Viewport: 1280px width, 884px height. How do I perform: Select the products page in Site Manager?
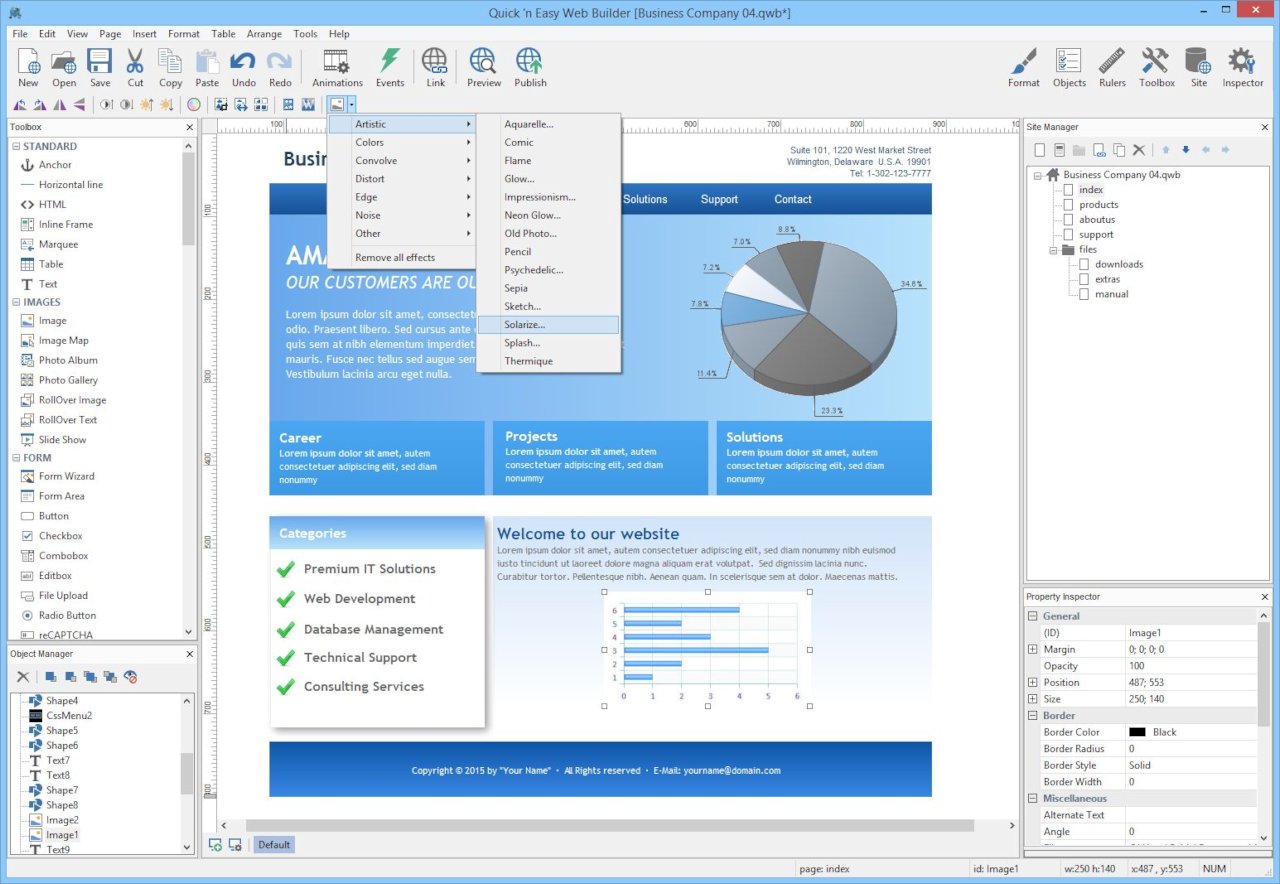click(1098, 205)
